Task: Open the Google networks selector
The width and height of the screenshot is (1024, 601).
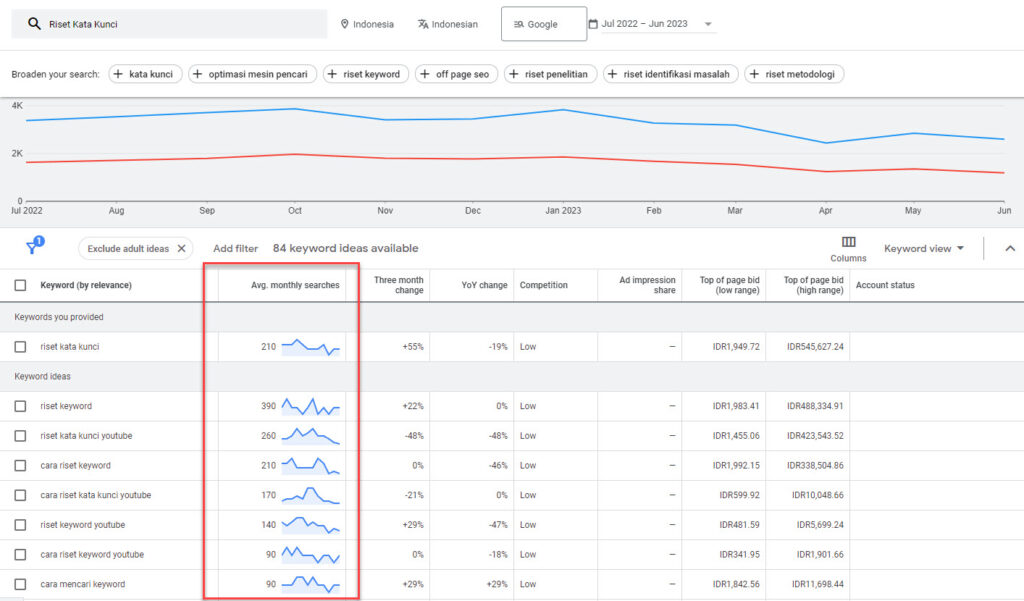Action: [x=543, y=24]
